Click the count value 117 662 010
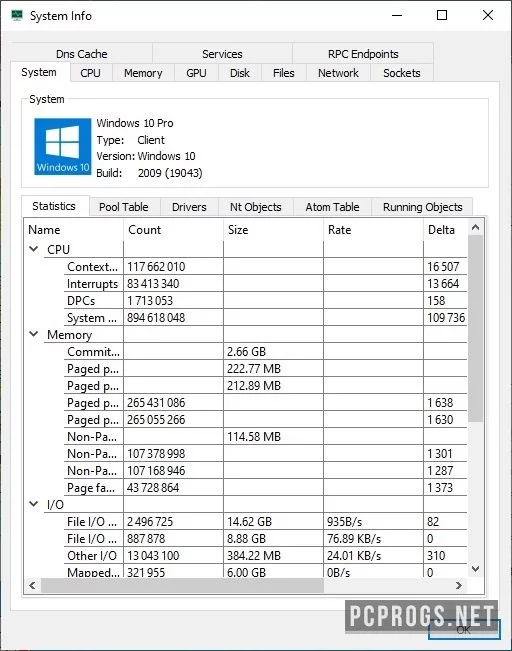This screenshot has width=512, height=651. (x=156, y=267)
